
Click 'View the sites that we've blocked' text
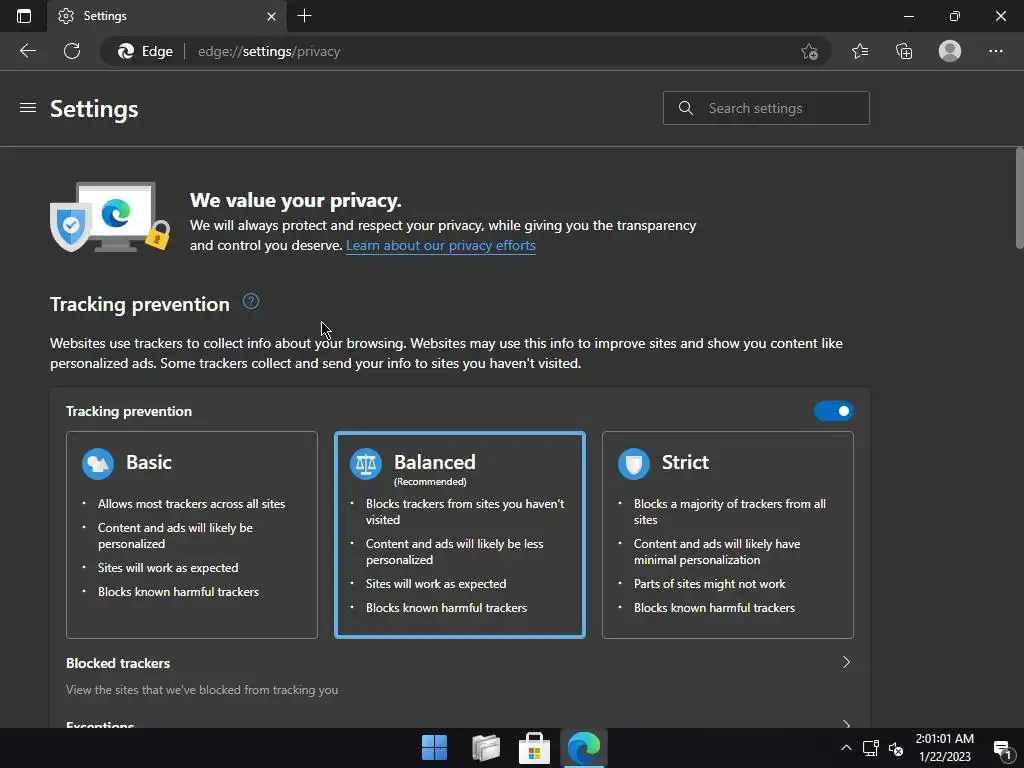pos(202,690)
